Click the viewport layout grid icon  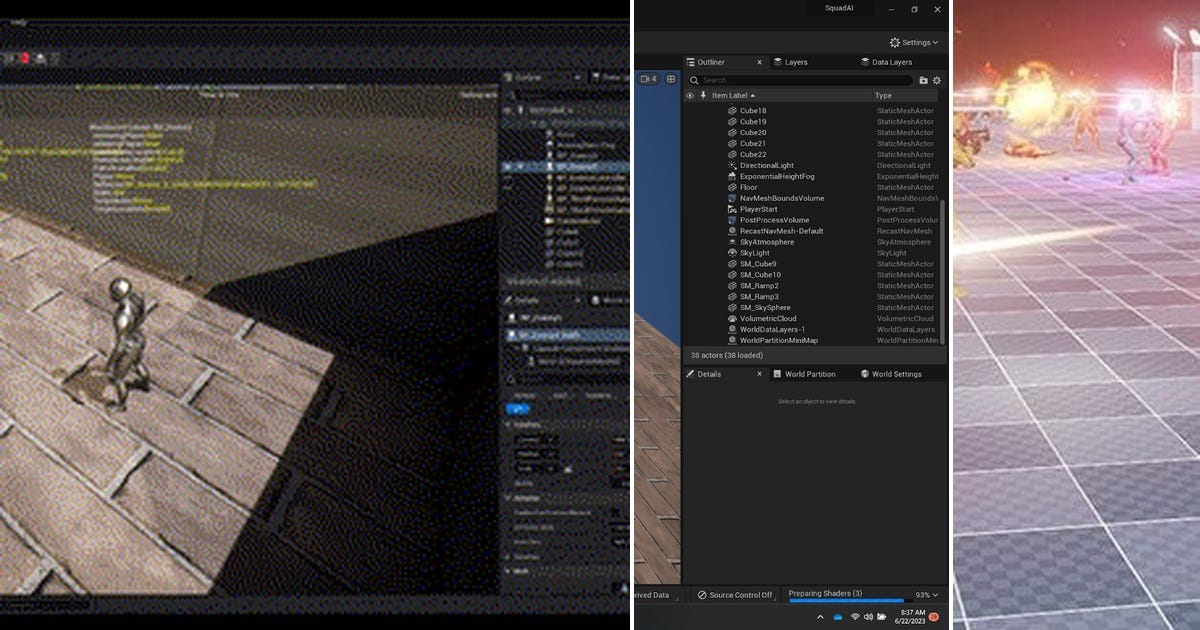[670, 79]
